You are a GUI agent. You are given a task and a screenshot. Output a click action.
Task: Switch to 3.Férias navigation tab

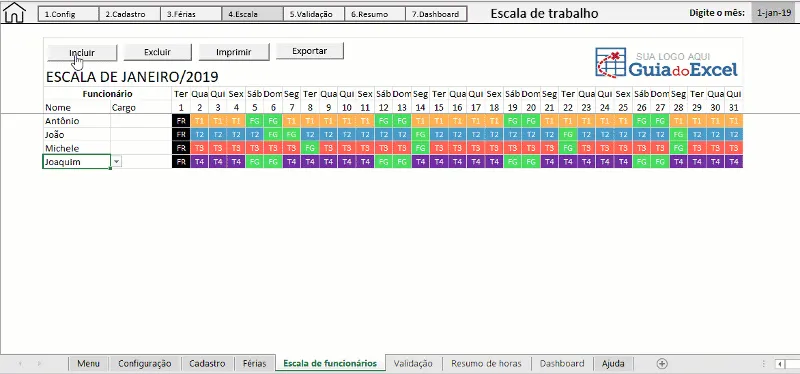pos(191,14)
